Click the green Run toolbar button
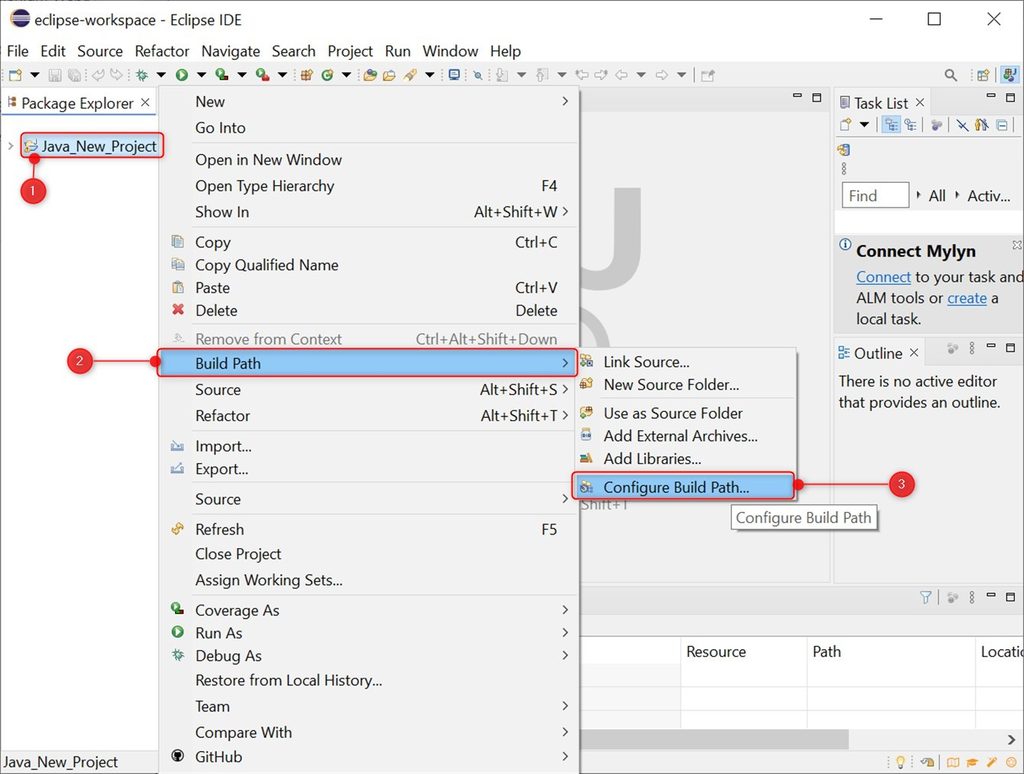 click(182, 75)
